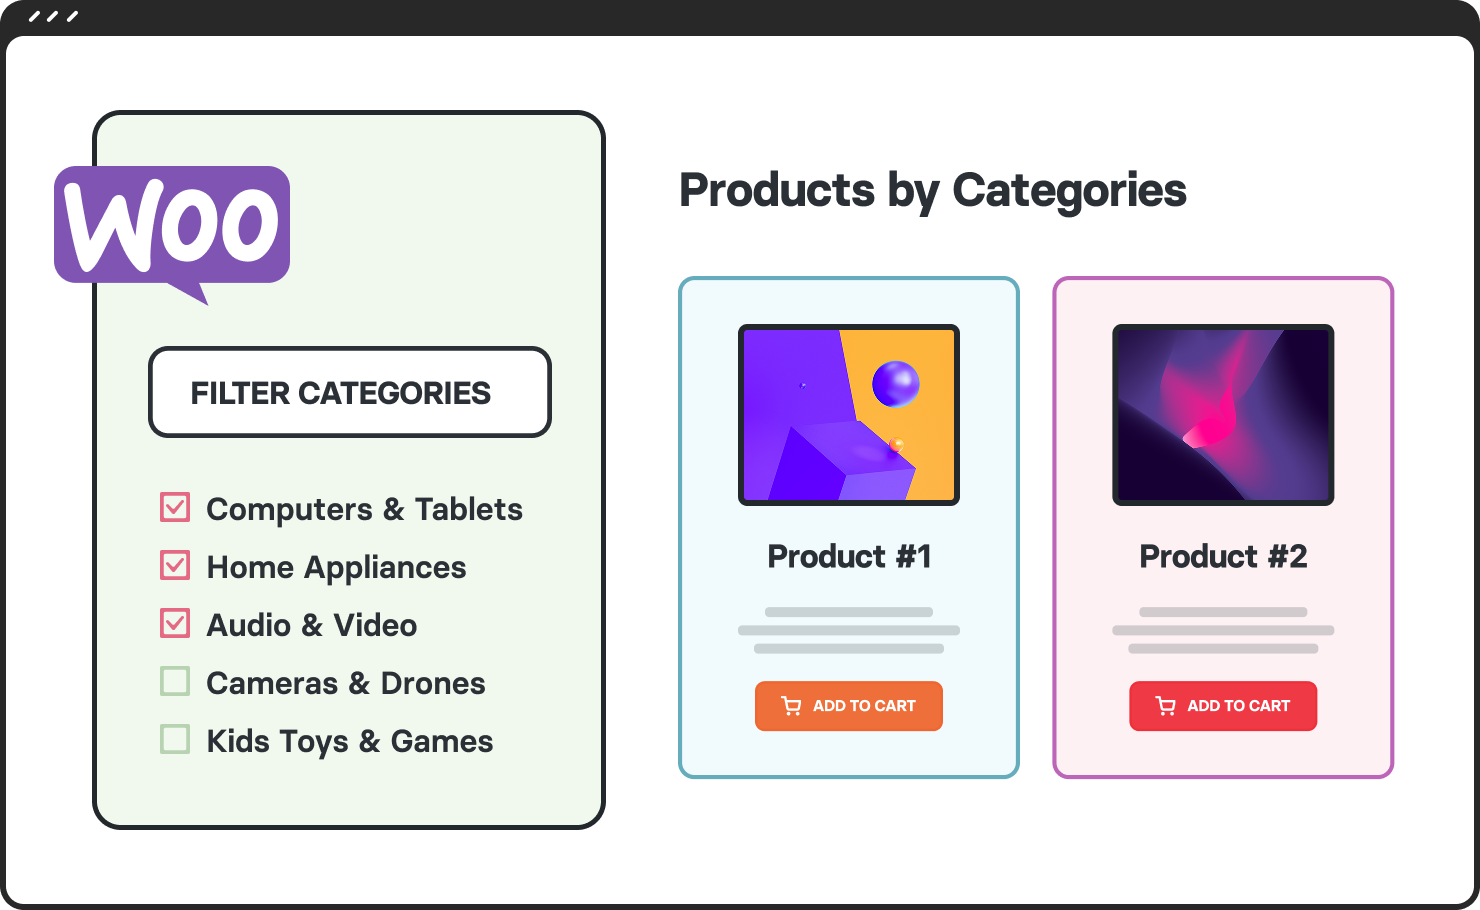Open the Product #2 tablet image
Image resolution: width=1480 pixels, height=910 pixels.
click(x=1222, y=414)
